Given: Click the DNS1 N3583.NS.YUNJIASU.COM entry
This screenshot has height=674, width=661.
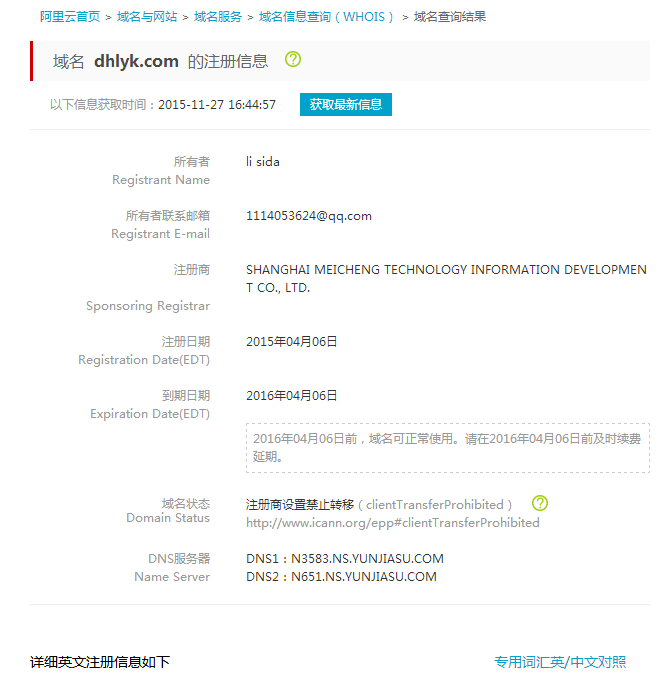Looking at the screenshot, I should pos(344,559).
